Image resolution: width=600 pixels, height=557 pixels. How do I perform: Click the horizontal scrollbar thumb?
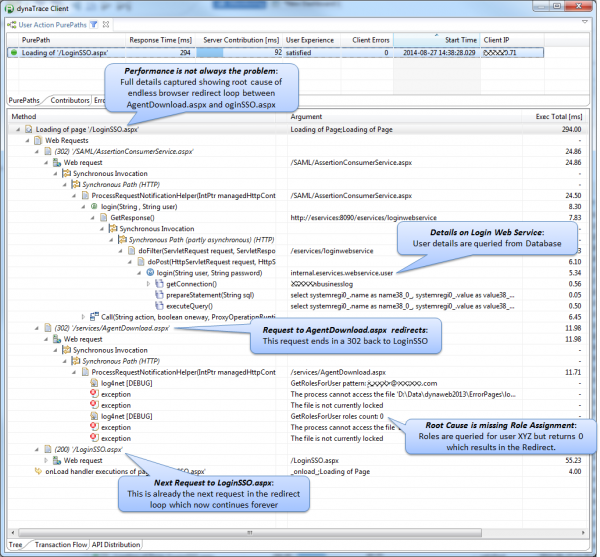[249, 533]
